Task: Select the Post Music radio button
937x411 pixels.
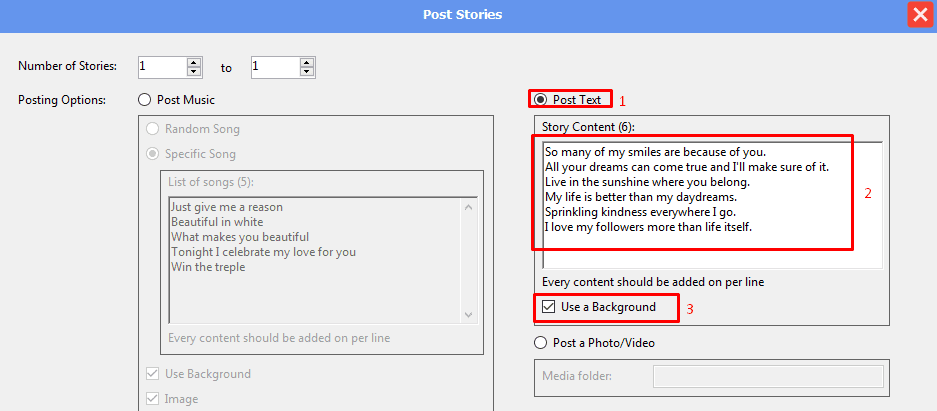Action: pyautogui.click(x=145, y=100)
